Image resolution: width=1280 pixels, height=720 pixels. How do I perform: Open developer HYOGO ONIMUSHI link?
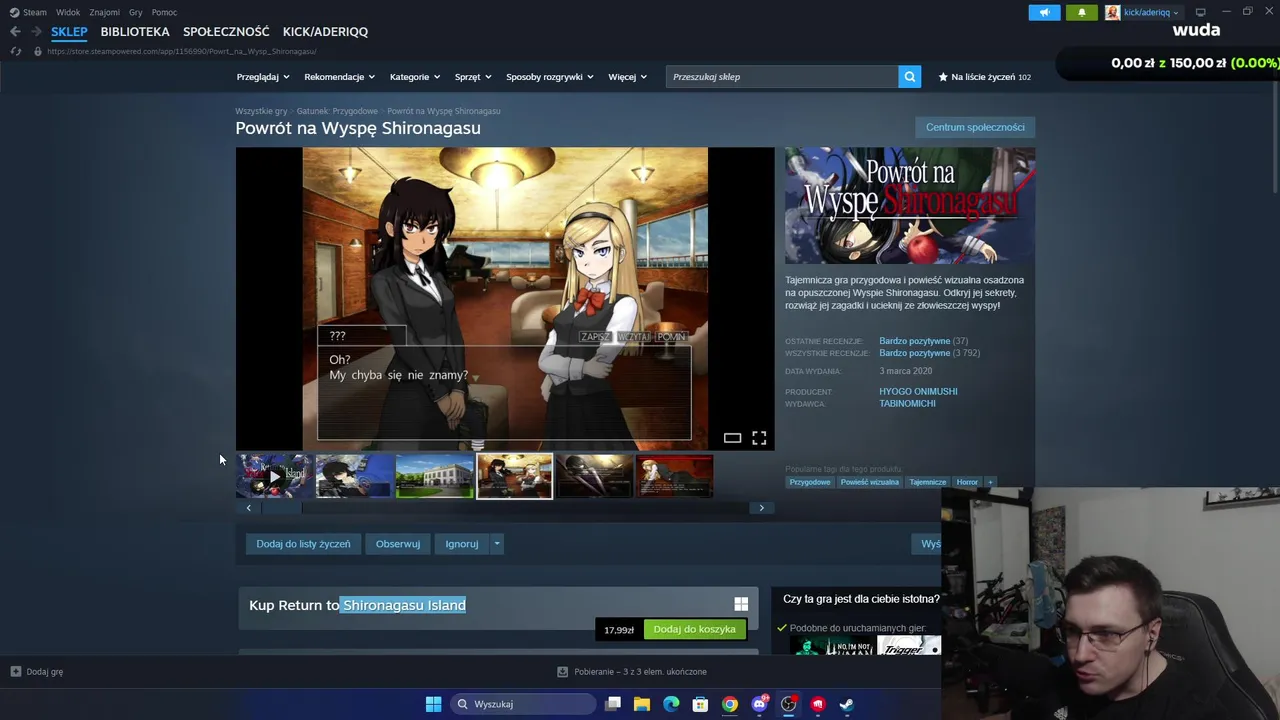(918, 392)
